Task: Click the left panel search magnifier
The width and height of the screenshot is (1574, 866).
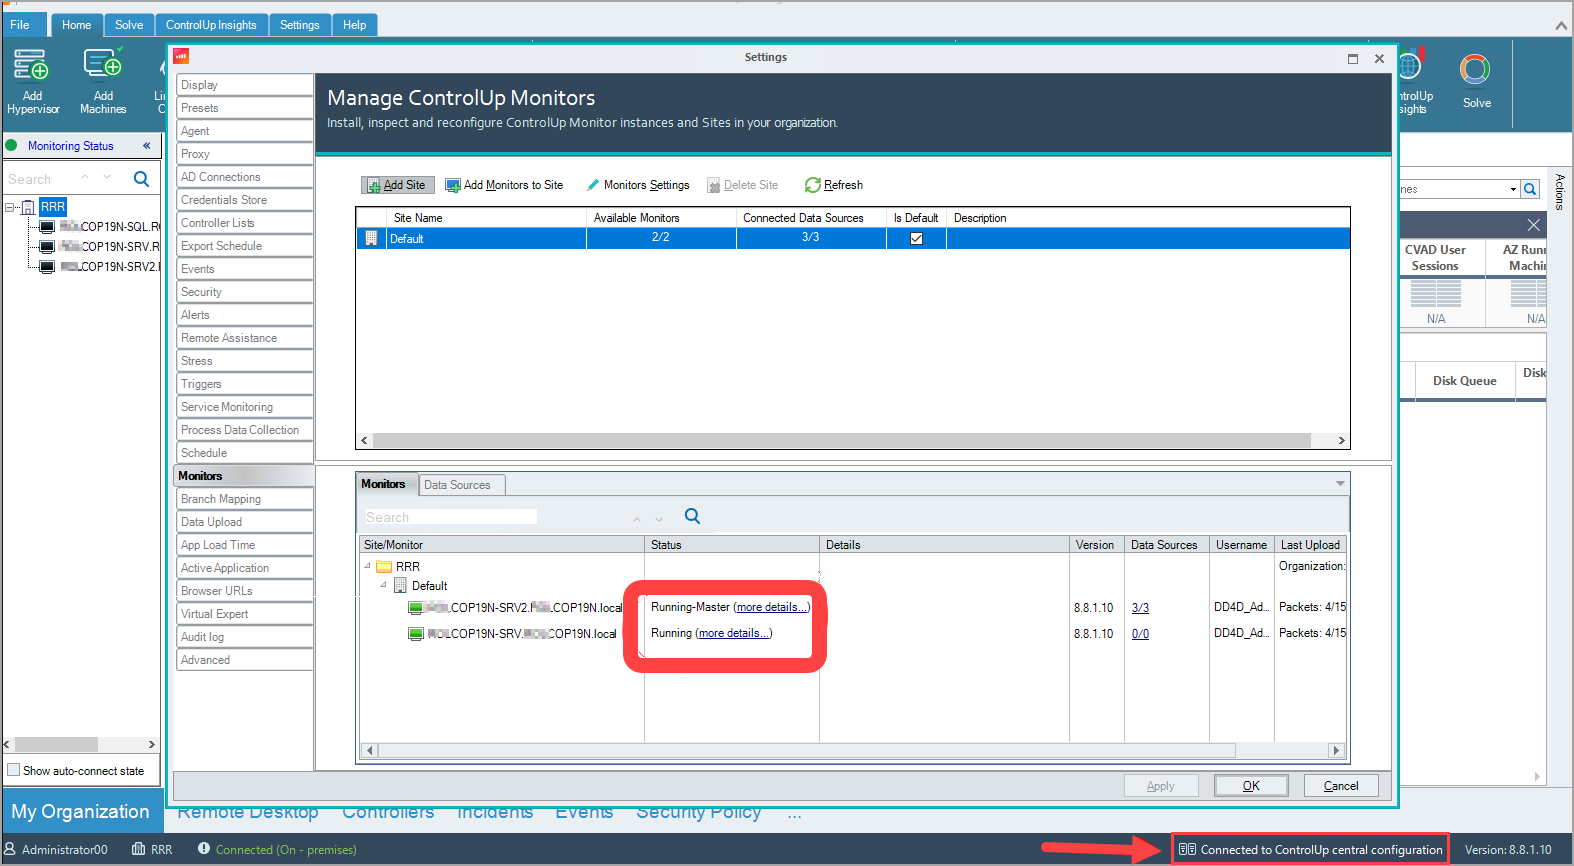Action: click(141, 179)
